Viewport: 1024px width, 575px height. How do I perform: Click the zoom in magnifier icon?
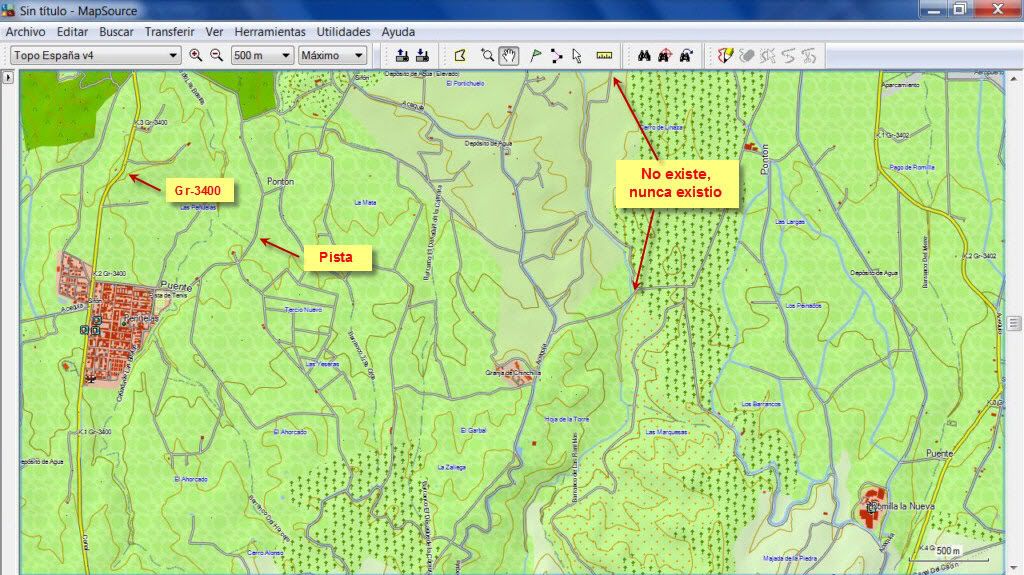[195, 56]
